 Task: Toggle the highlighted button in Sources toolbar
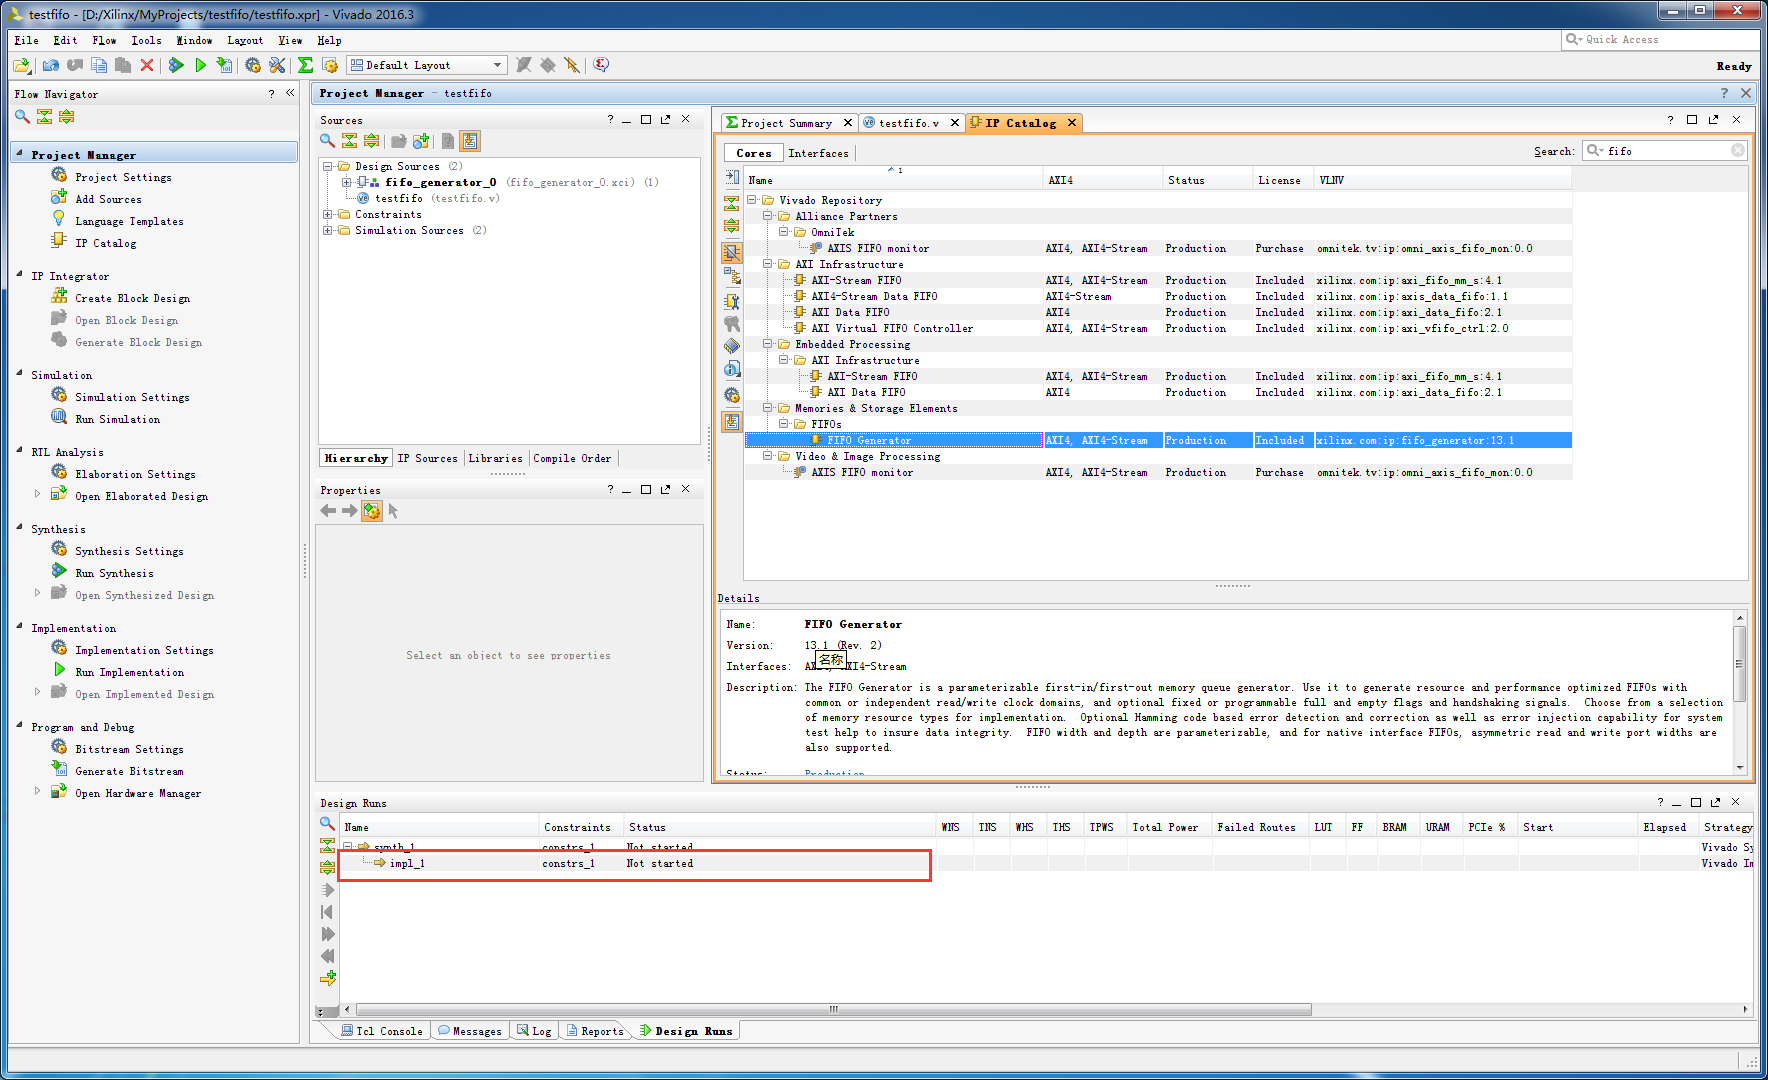470,141
